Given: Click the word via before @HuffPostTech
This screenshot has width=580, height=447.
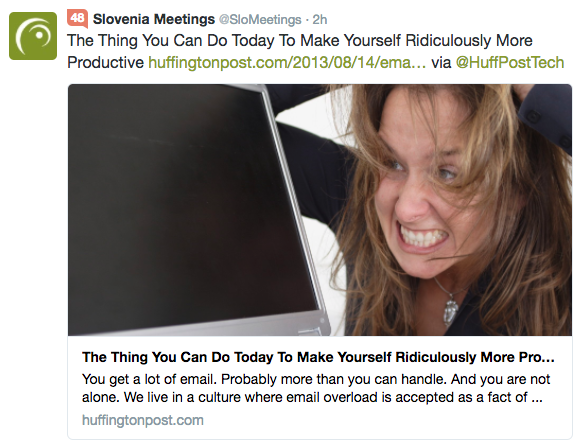Looking at the screenshot, I should (441, 62).
